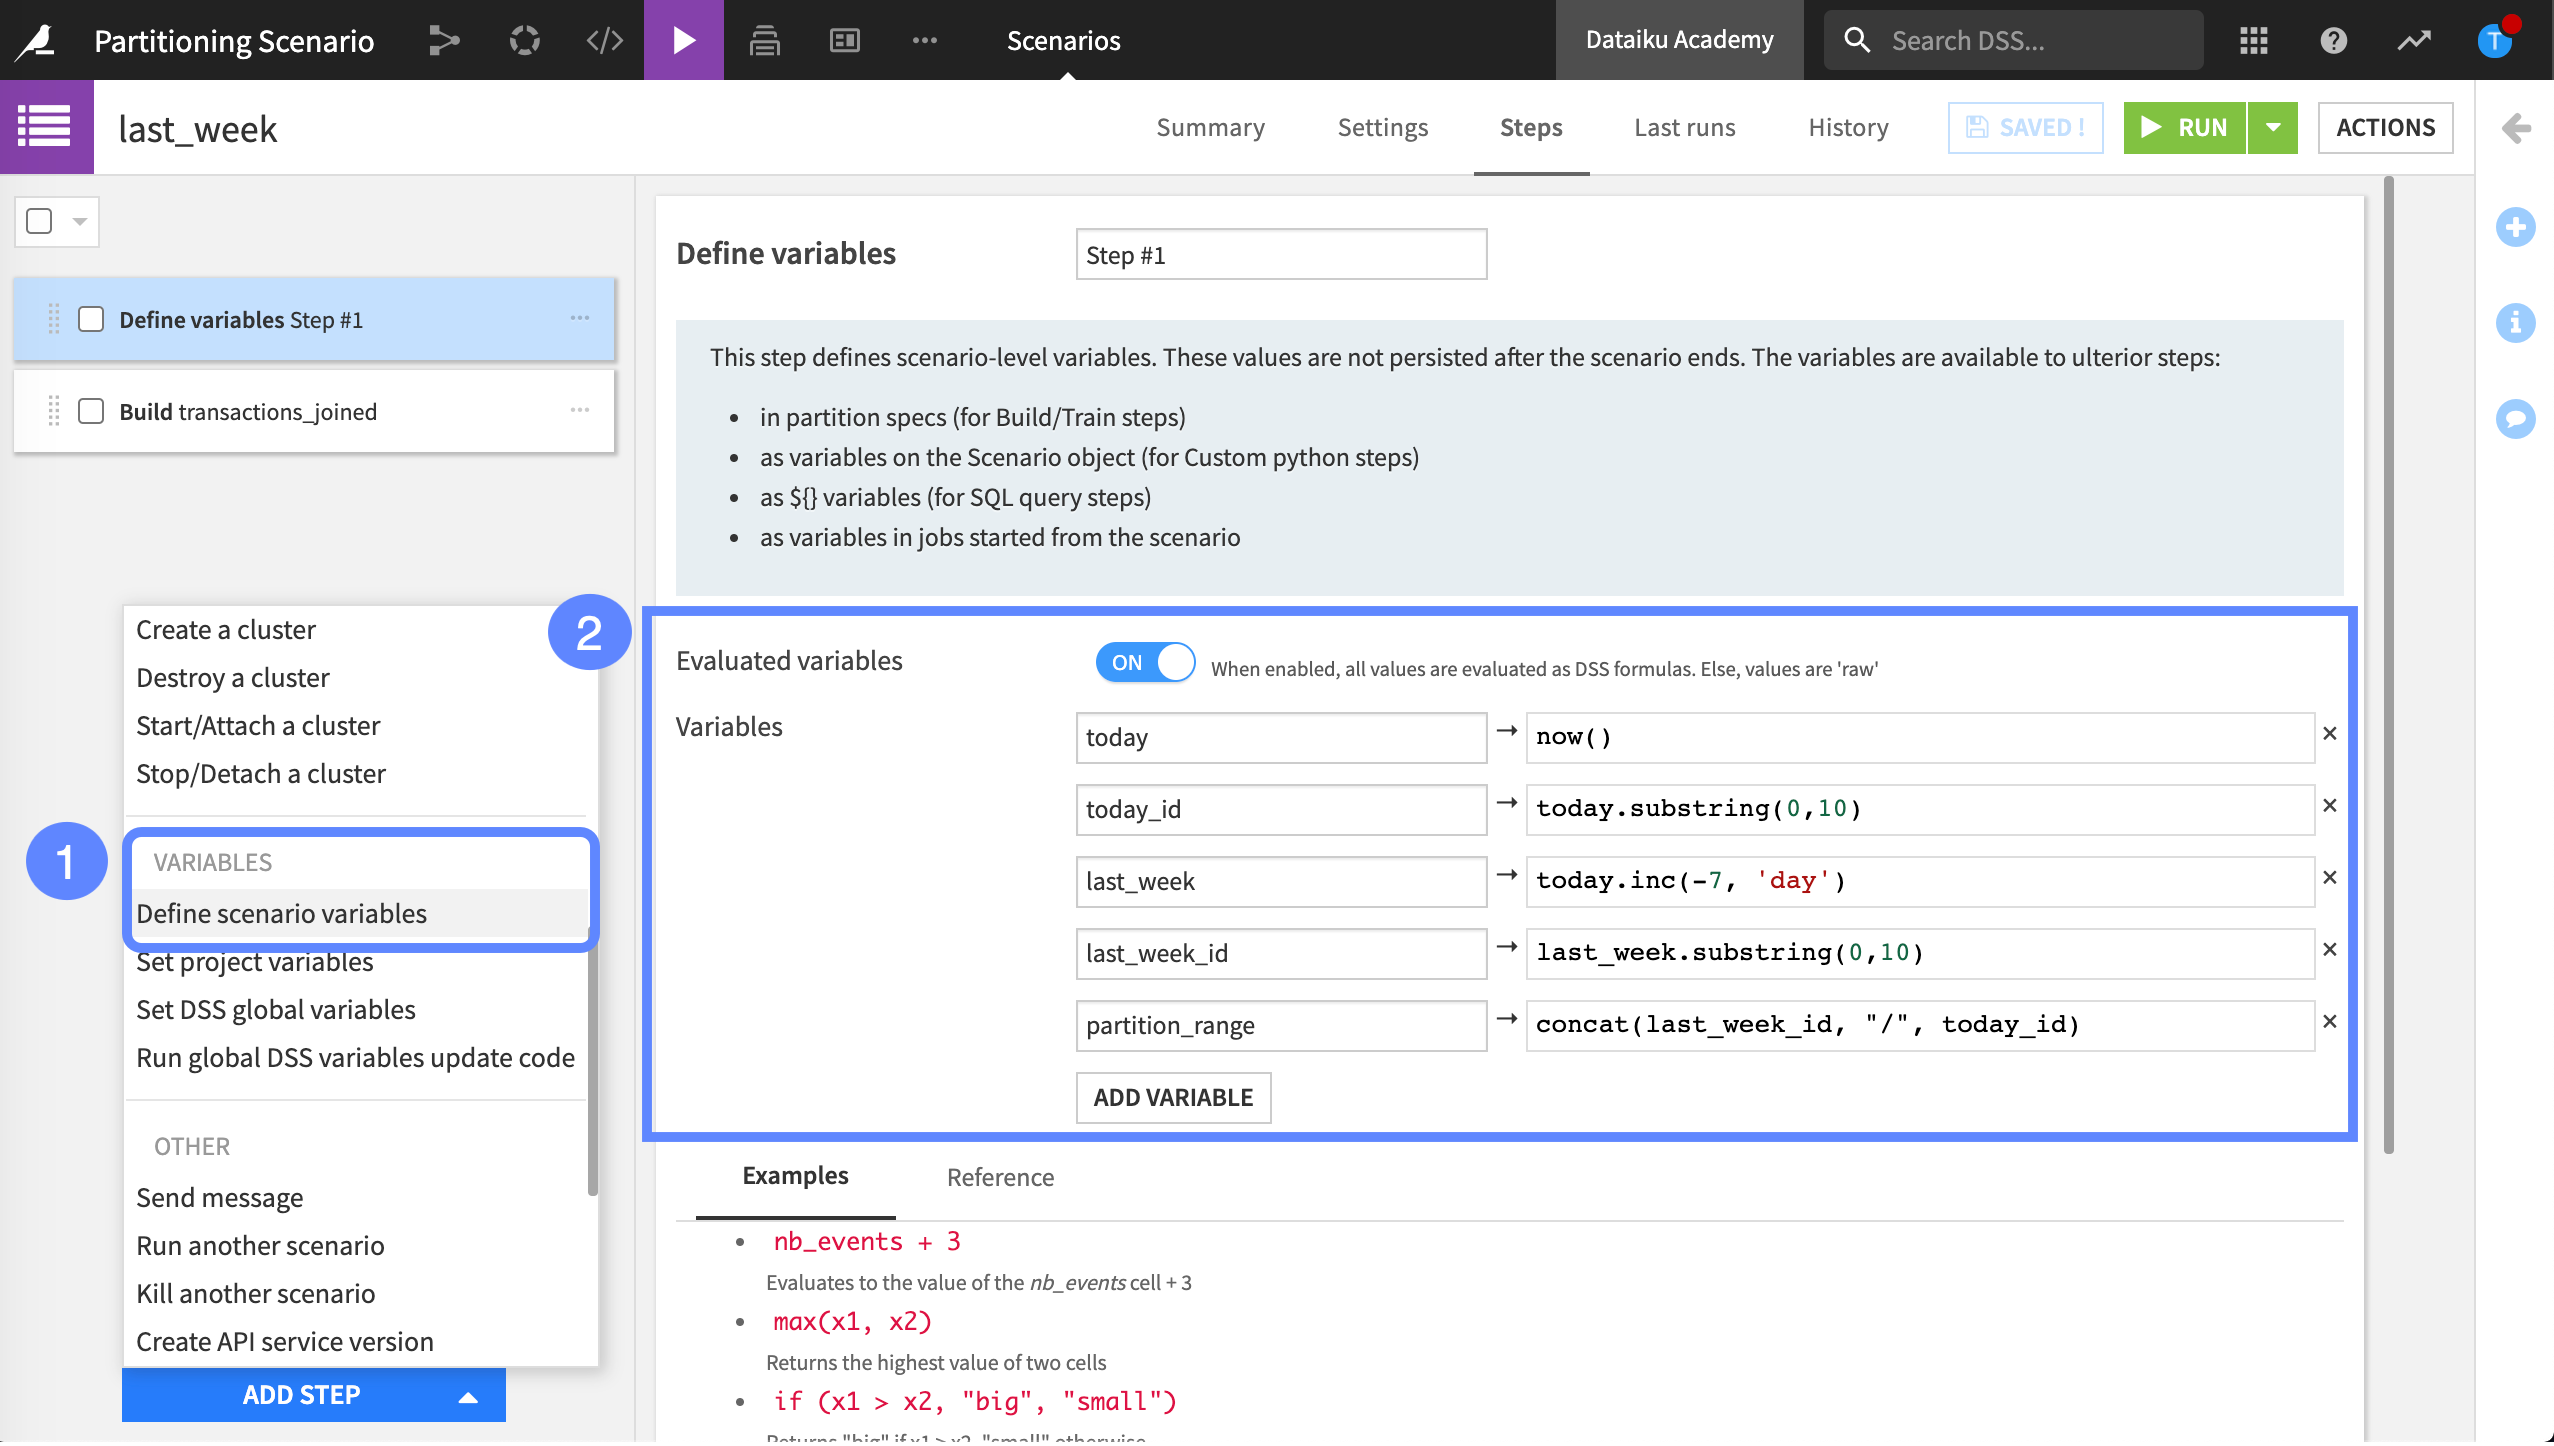Check the Define variables Step #1 checkbox

[x=89, y=318]
